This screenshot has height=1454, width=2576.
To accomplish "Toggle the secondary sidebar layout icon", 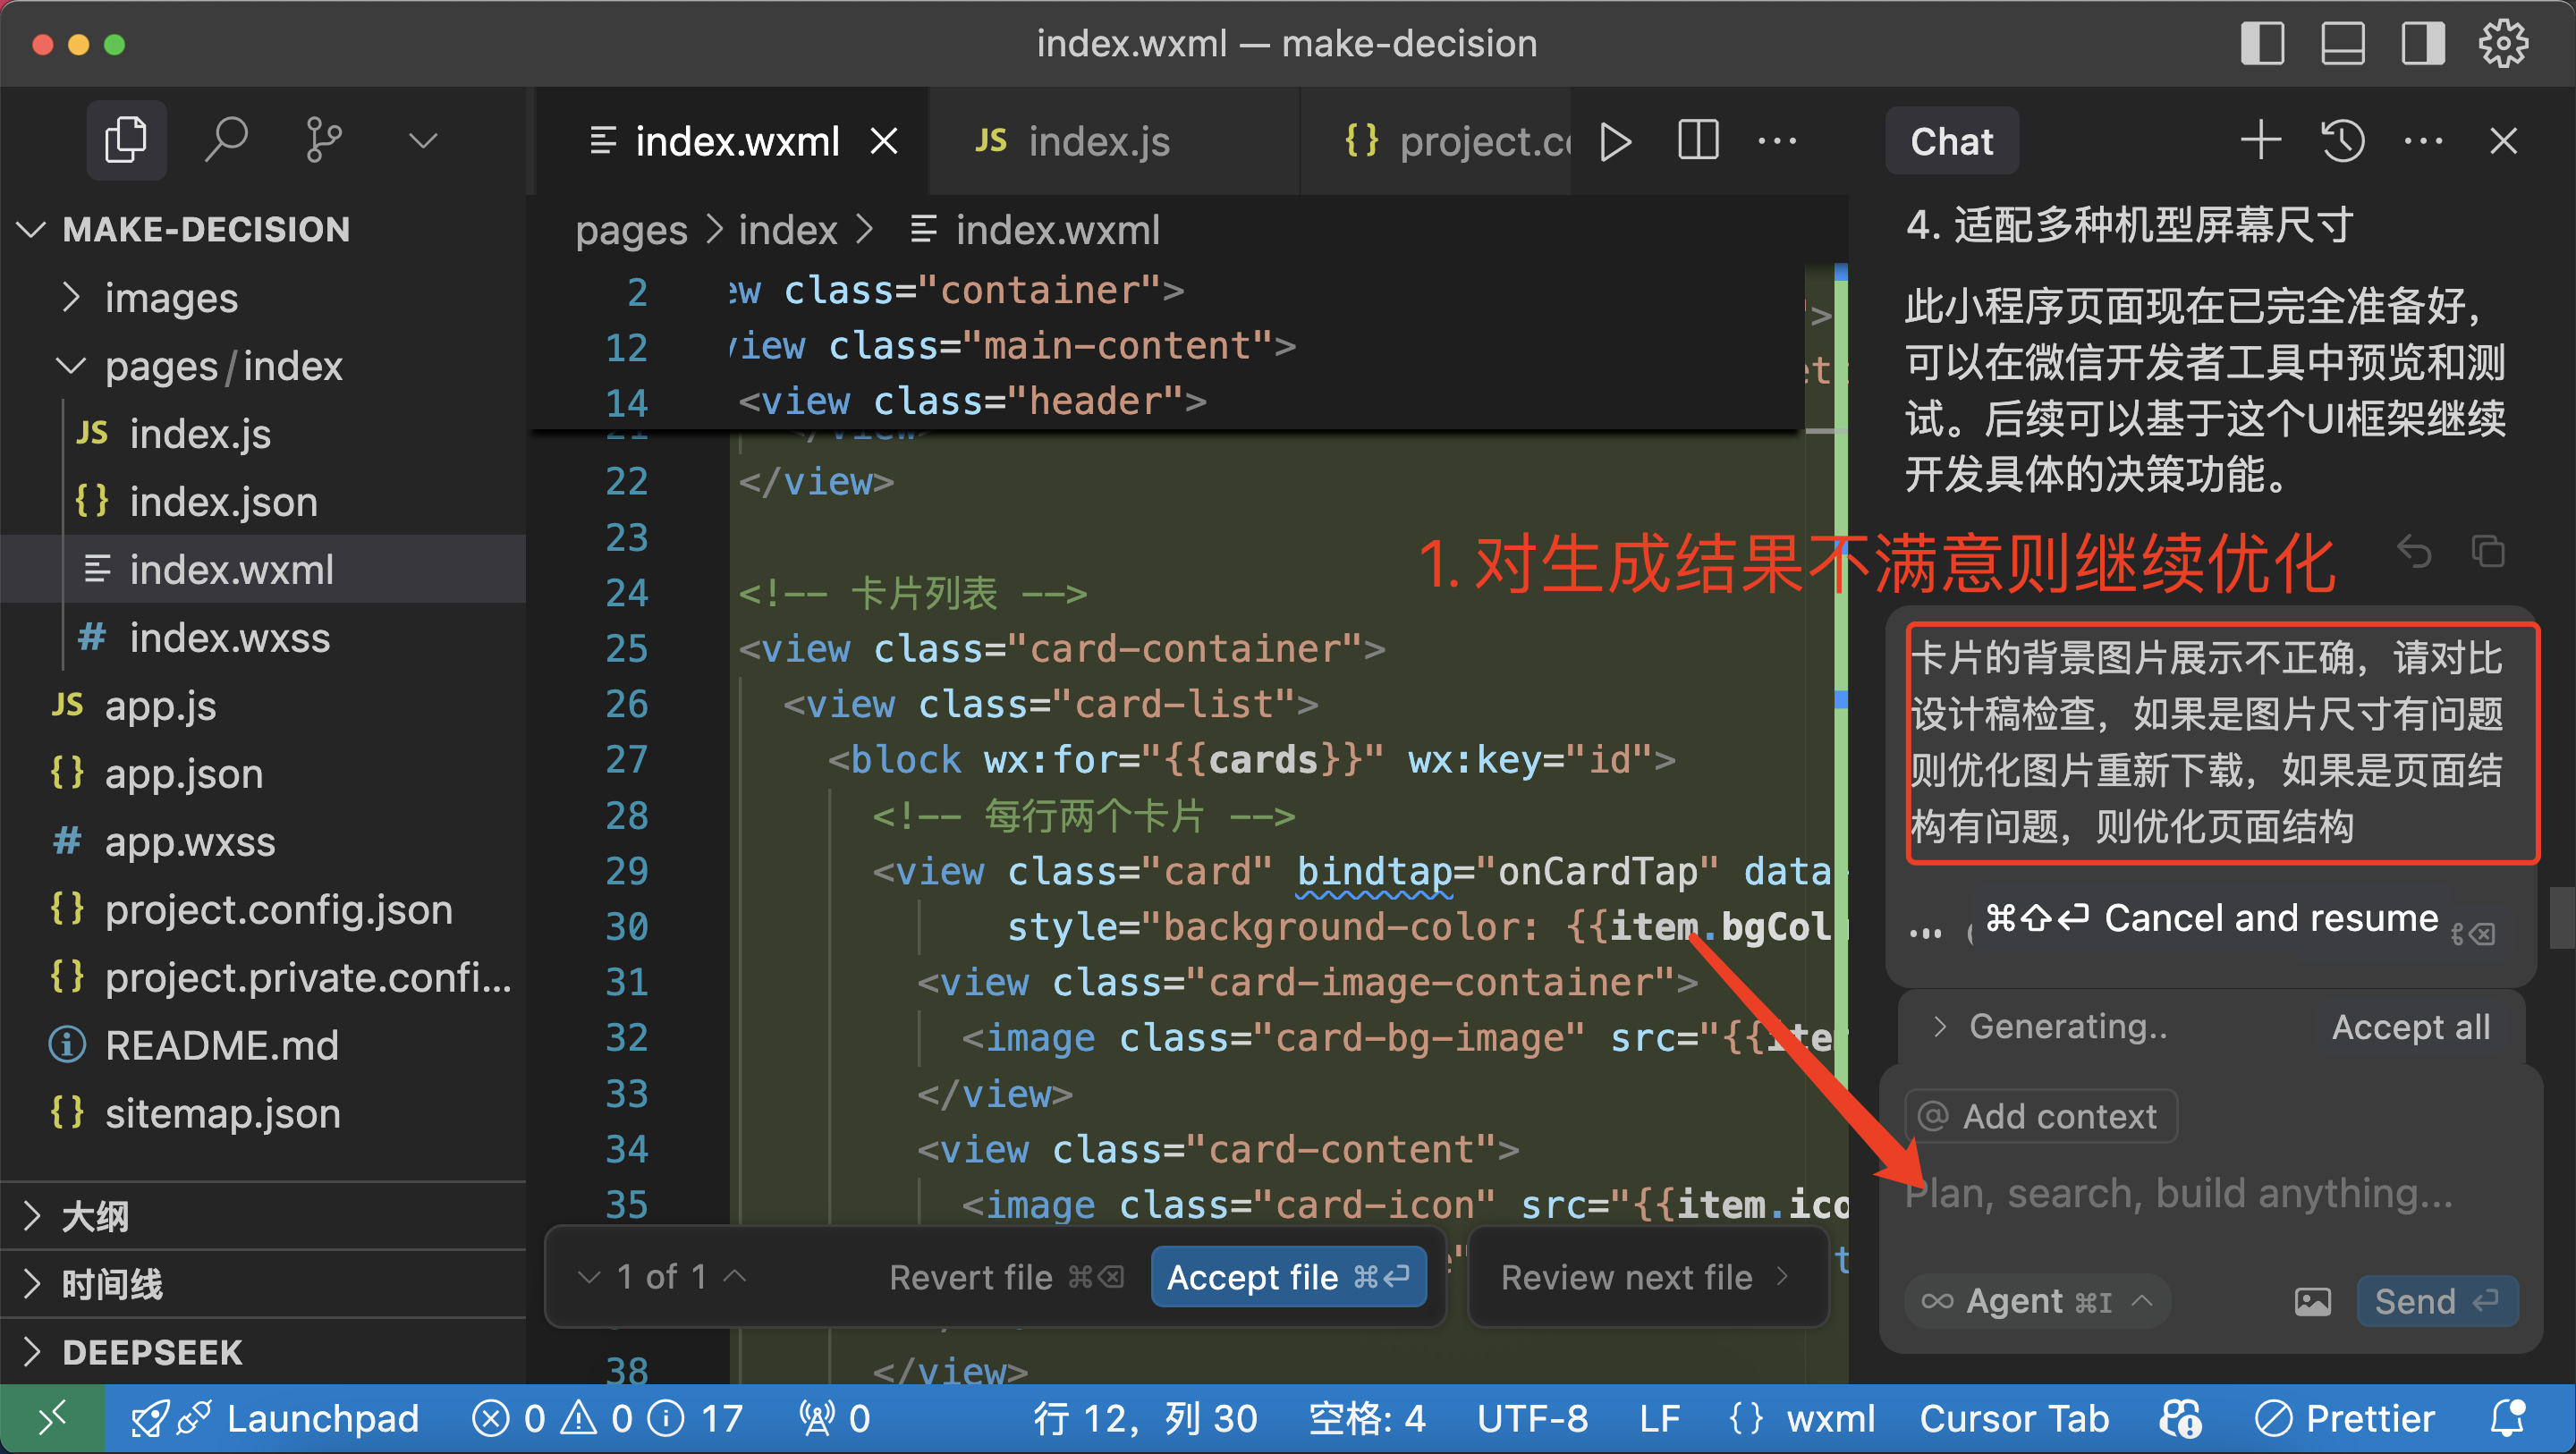I will 2423,44.
